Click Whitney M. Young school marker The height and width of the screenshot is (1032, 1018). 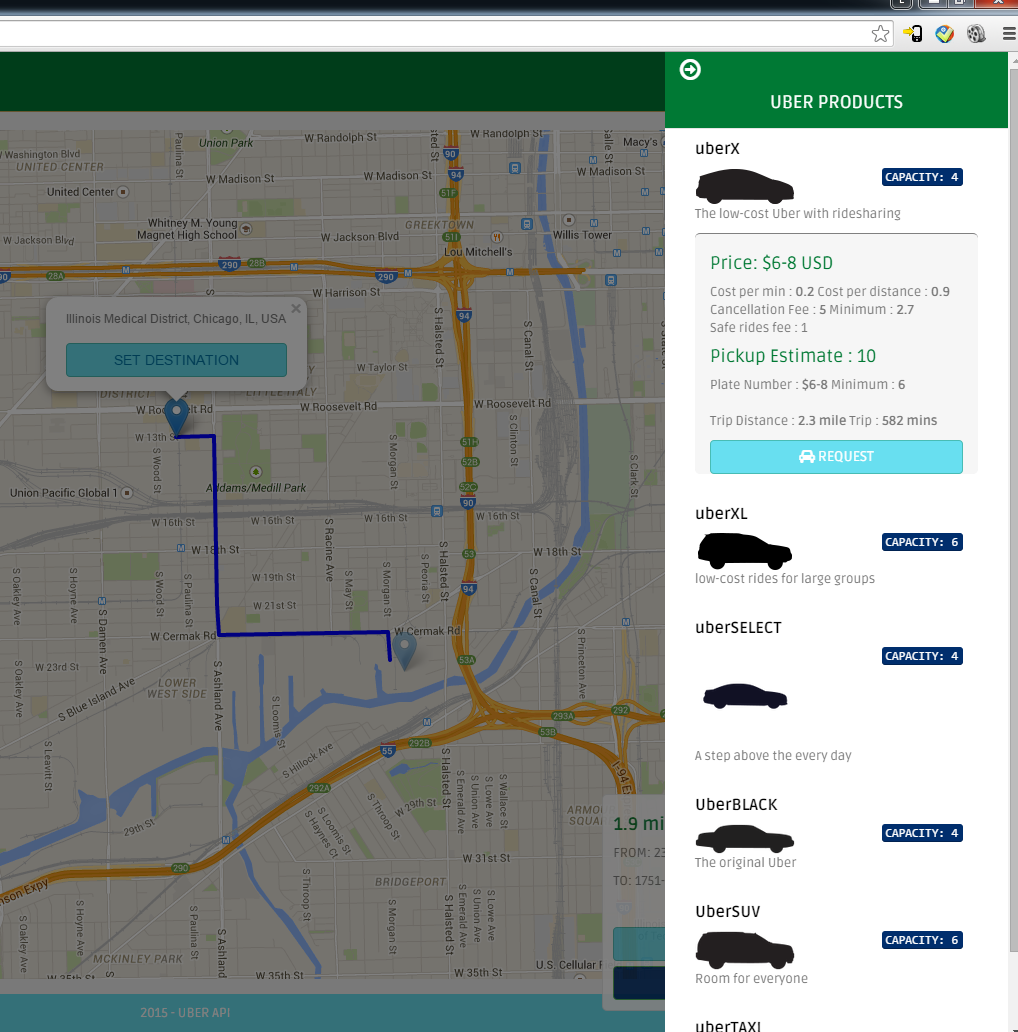coord(246,229)
